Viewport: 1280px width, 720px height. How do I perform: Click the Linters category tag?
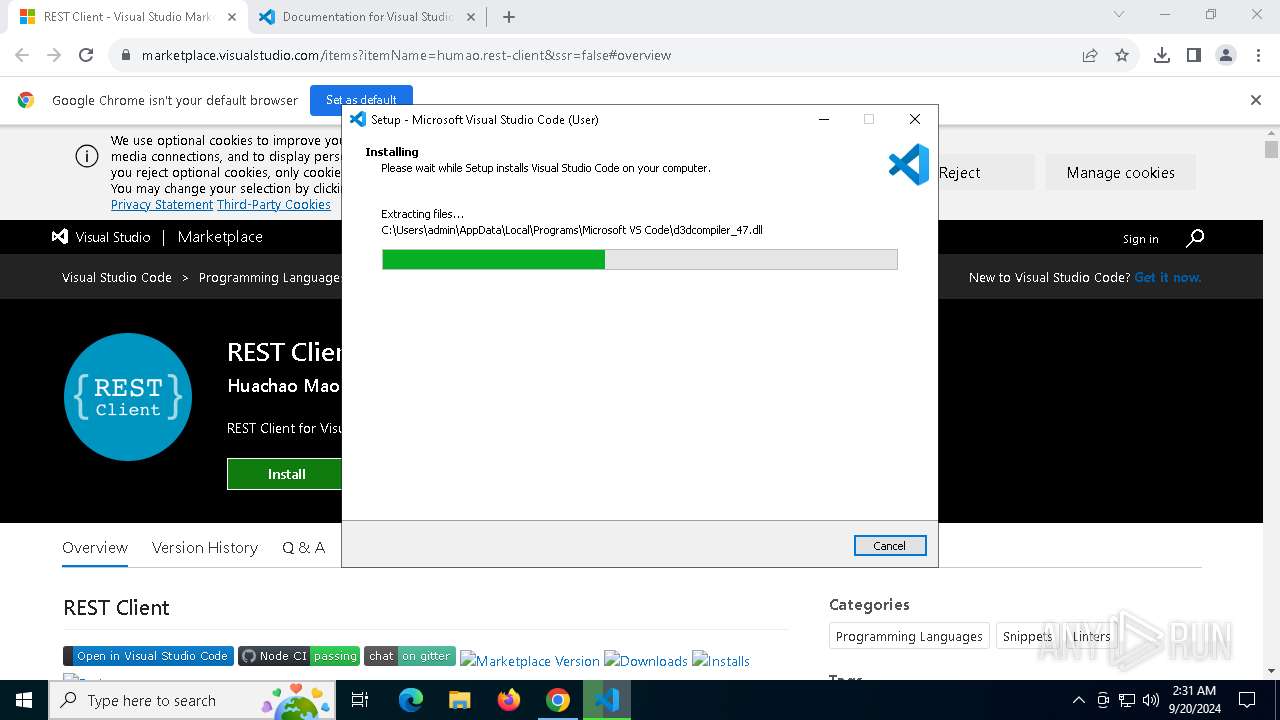1091,636
